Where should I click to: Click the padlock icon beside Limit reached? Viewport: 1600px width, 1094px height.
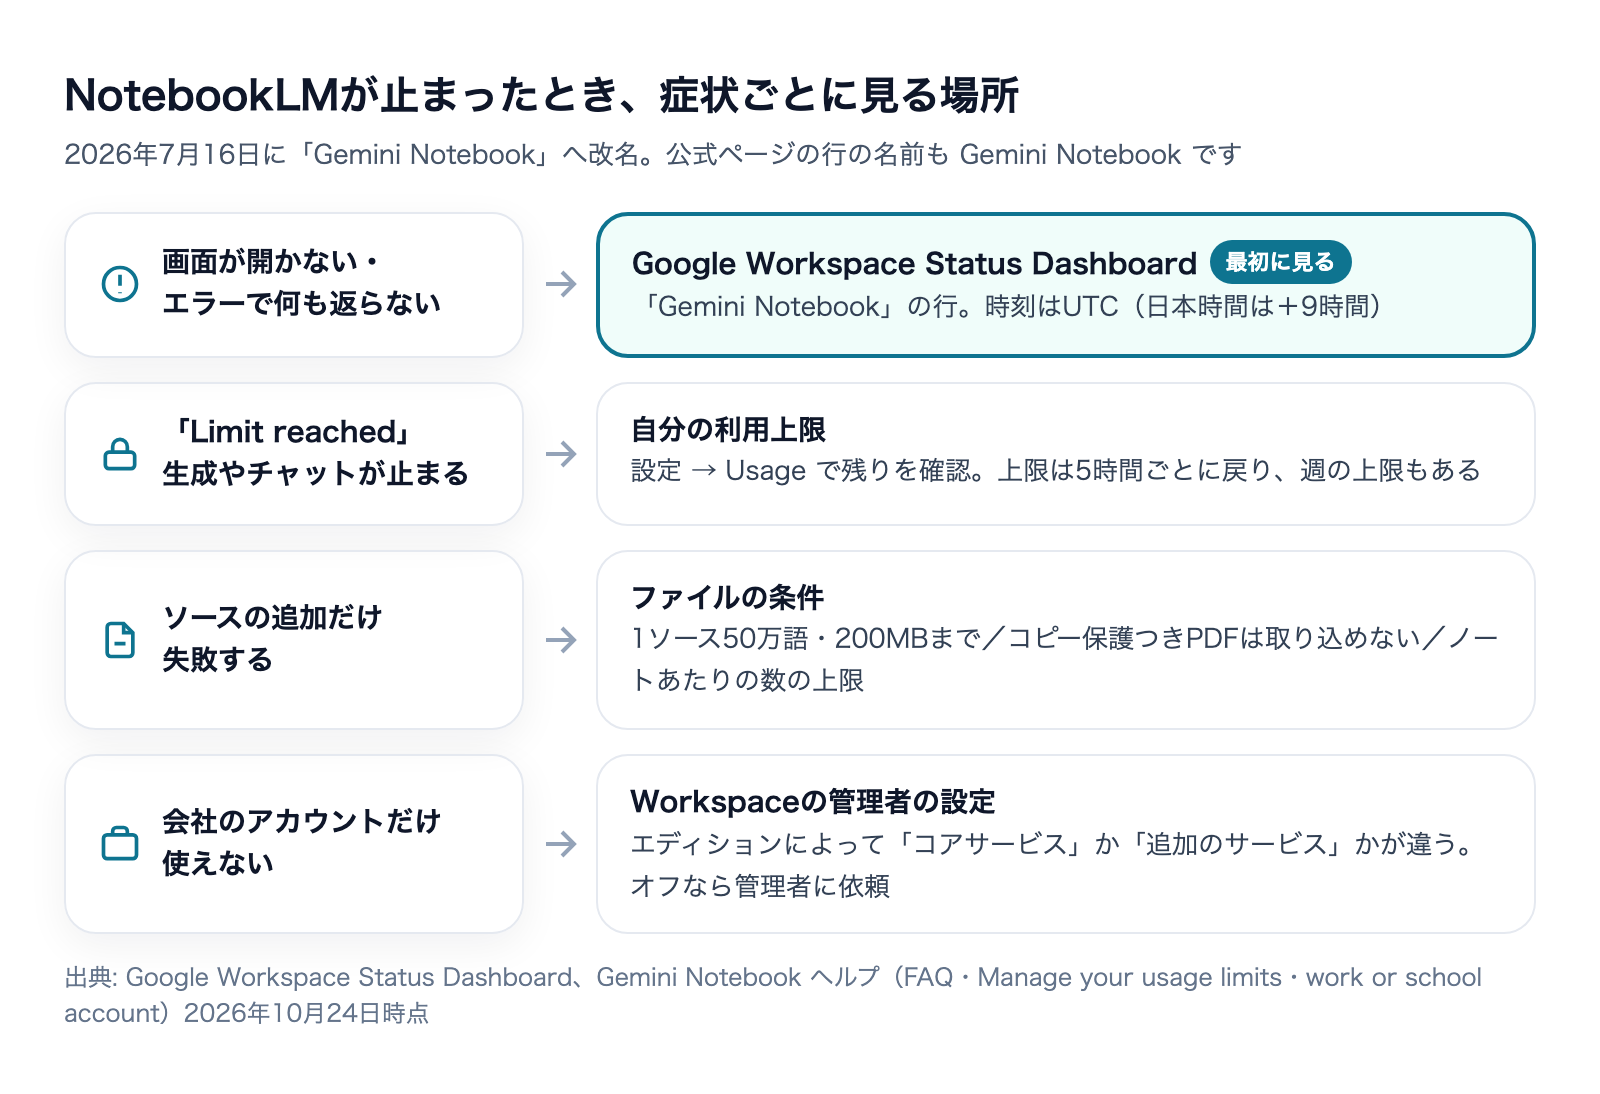click(120, 454)
